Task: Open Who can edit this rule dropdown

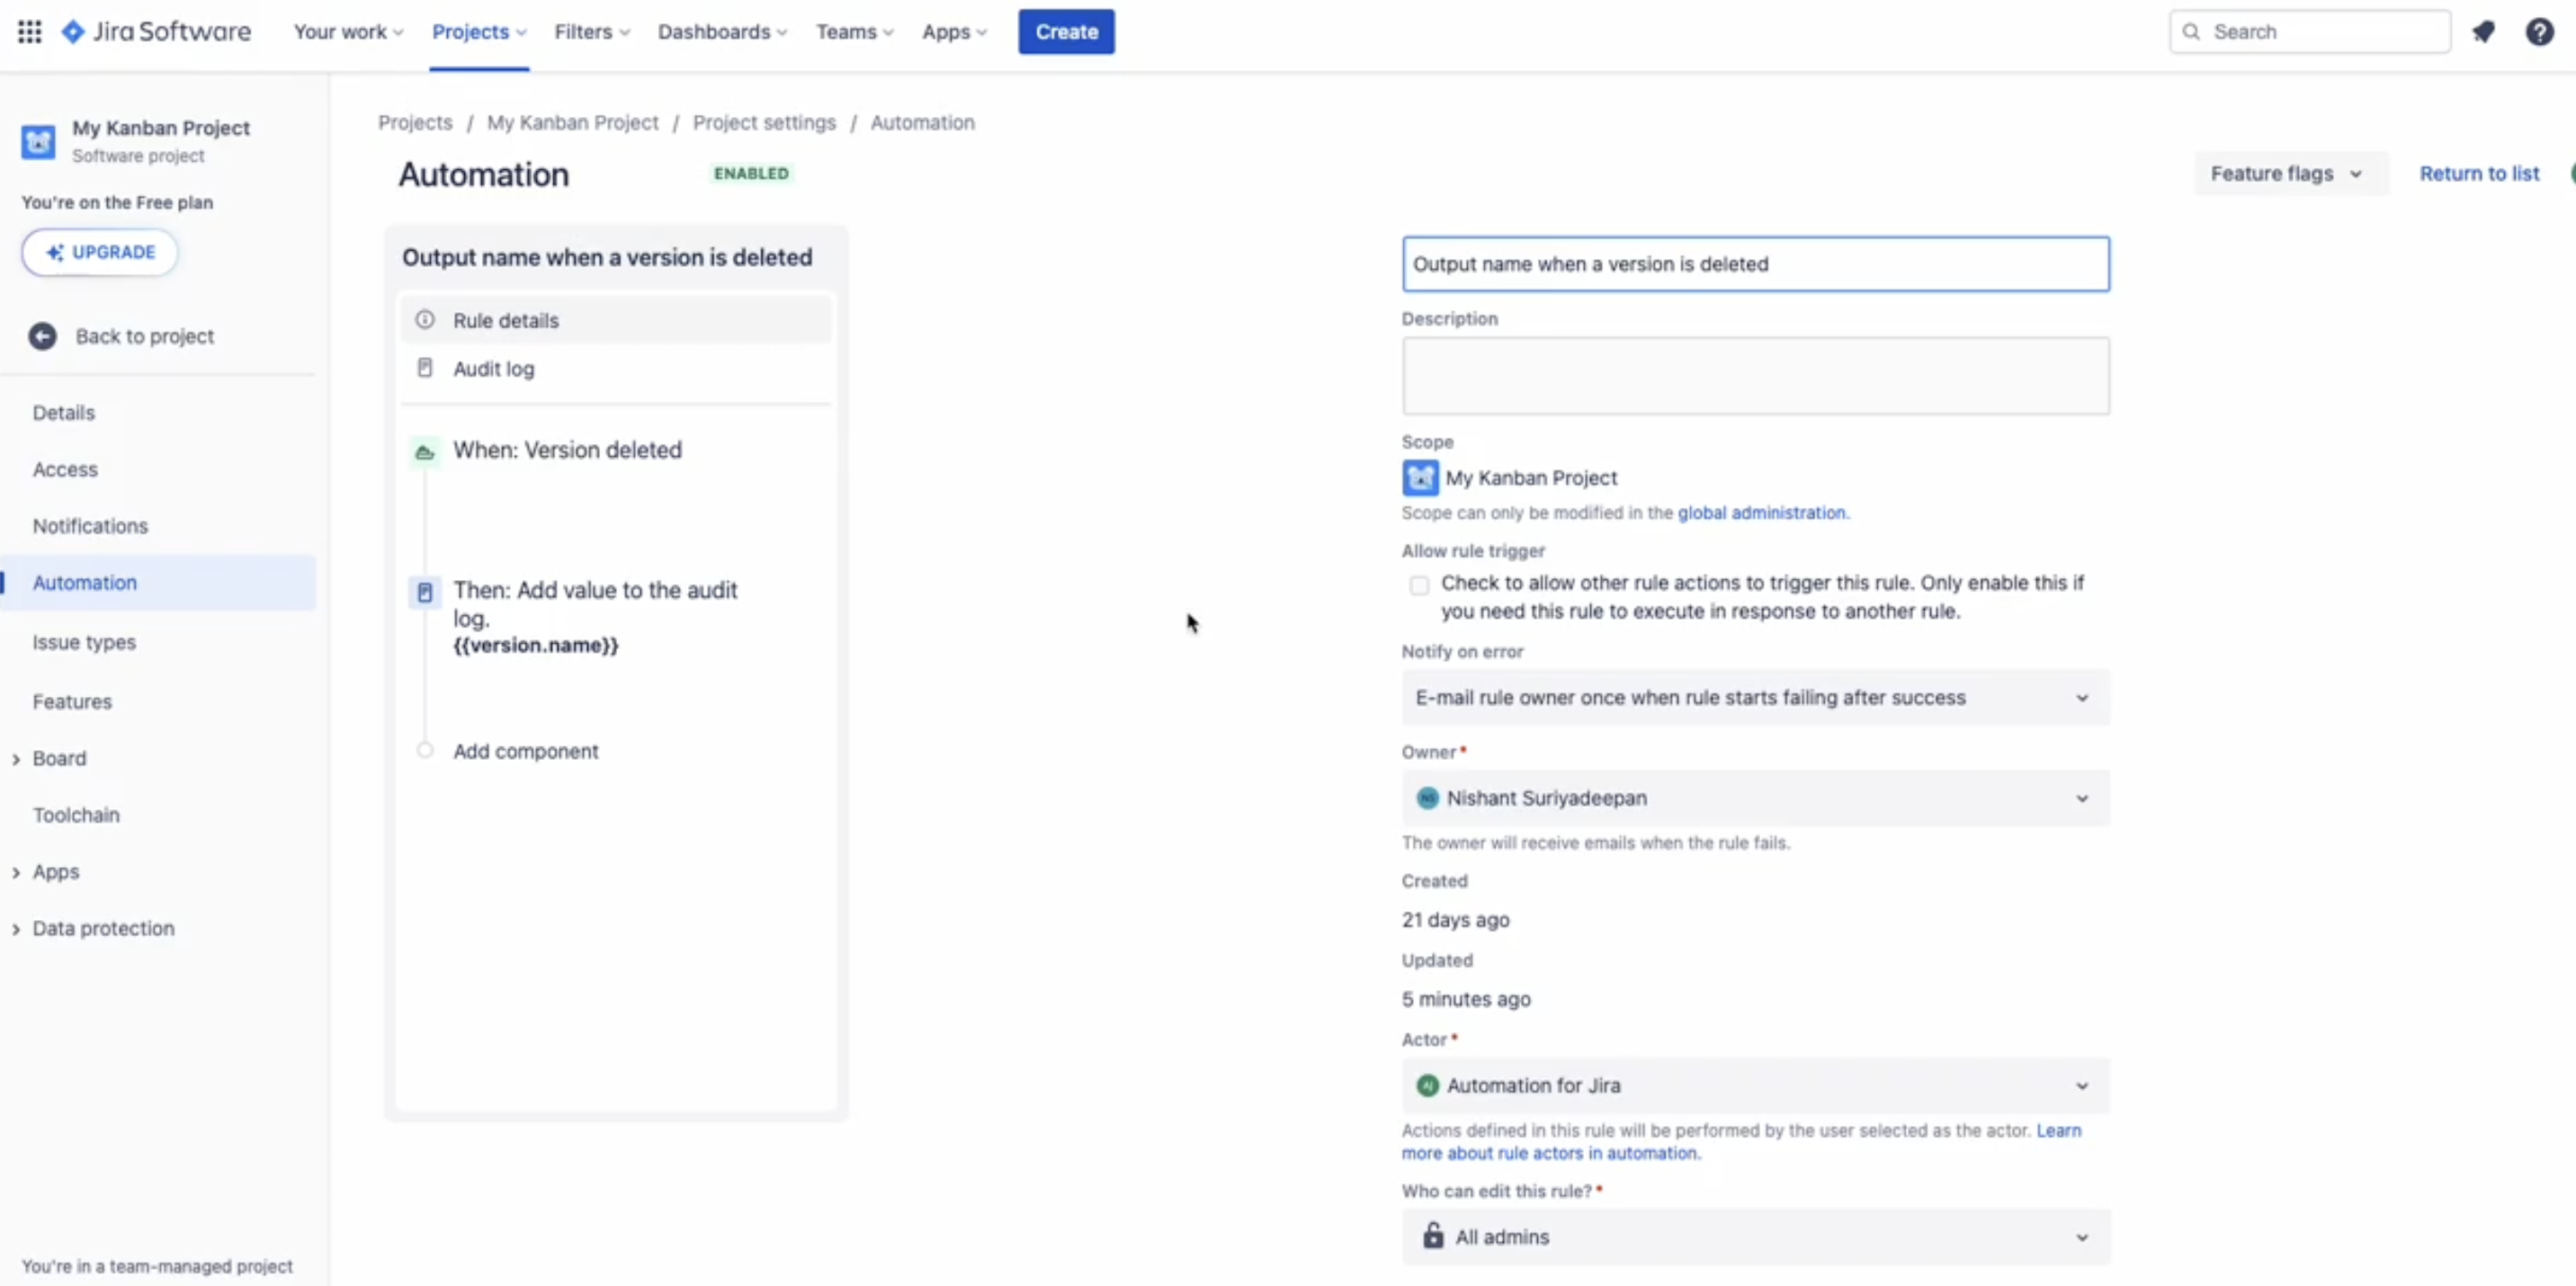Action: 1755,1237
